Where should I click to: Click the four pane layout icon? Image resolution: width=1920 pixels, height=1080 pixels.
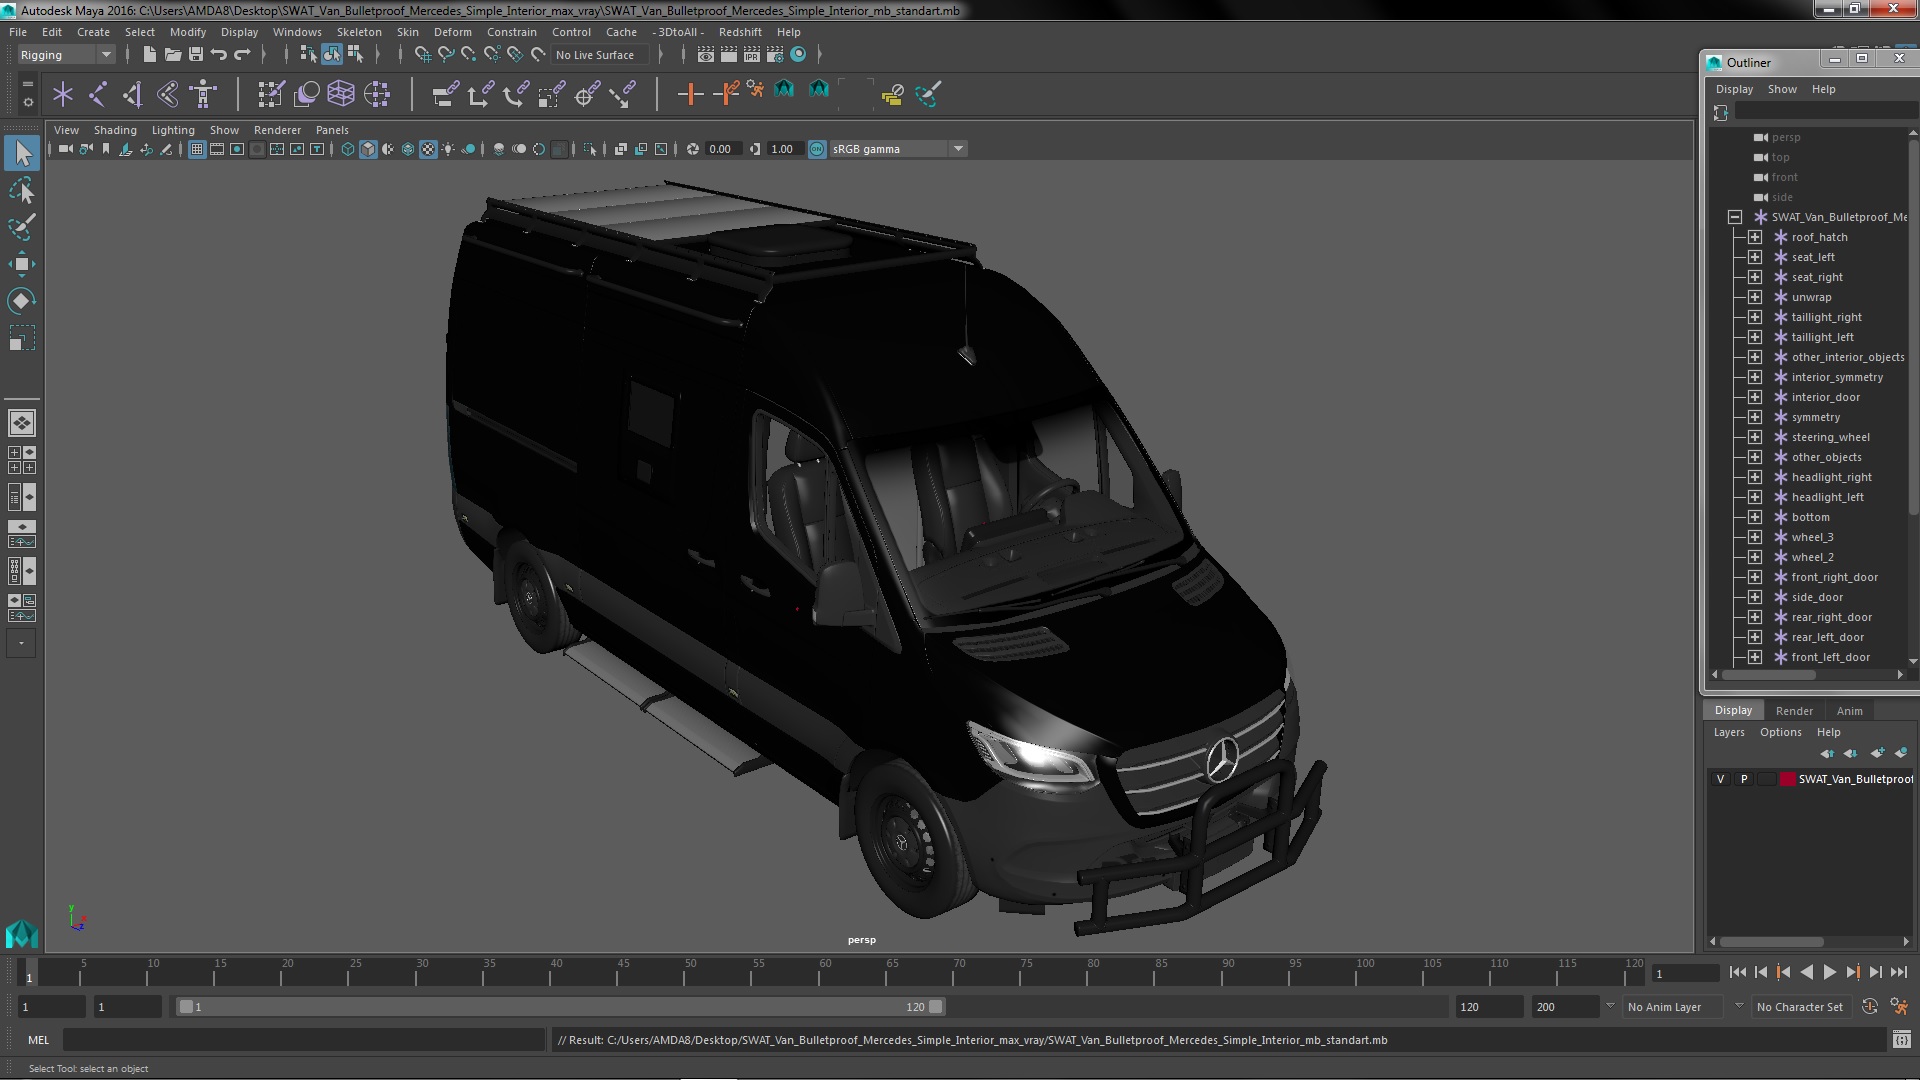[21, 460]
